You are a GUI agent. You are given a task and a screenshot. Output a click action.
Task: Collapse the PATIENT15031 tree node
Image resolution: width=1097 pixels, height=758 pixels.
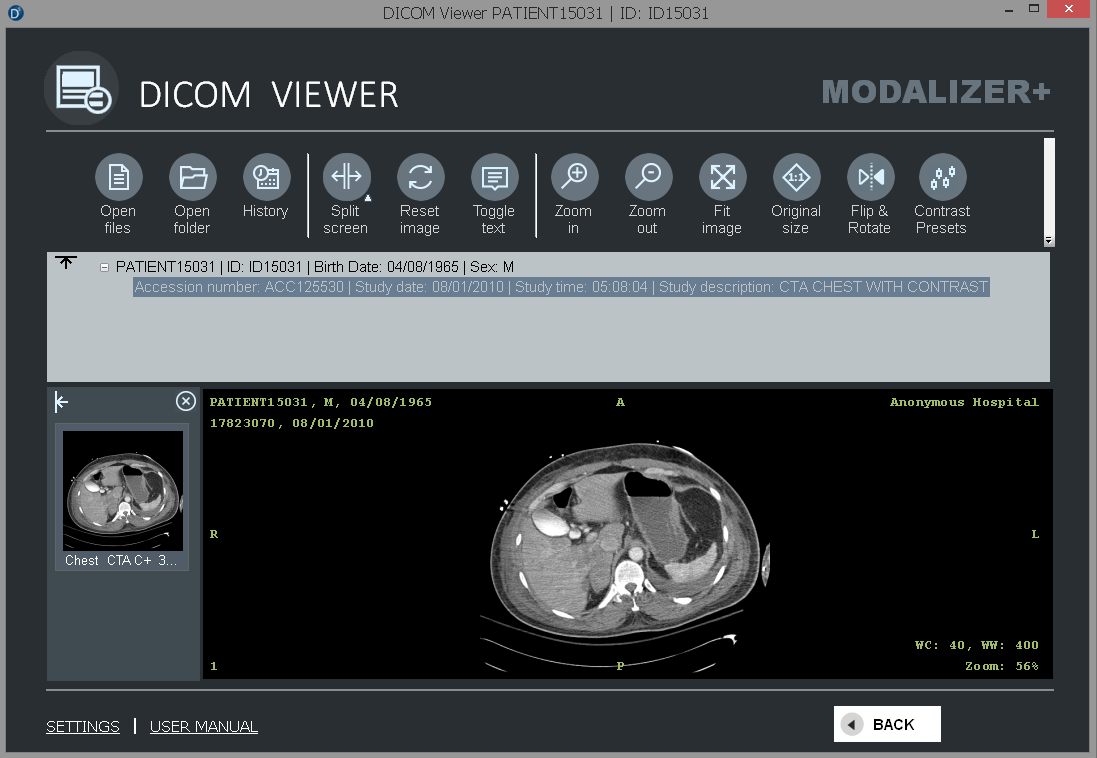click(x=104, y=267)
